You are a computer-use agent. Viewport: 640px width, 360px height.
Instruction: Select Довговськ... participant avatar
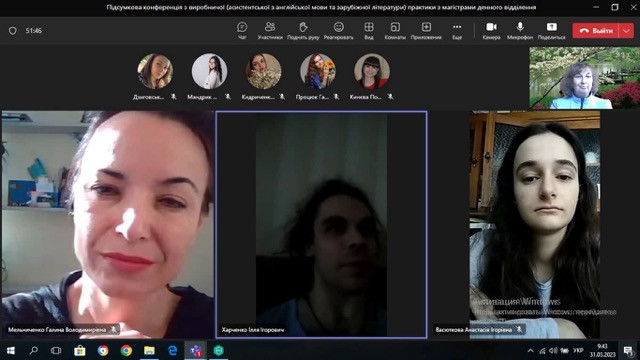[155, 71]
